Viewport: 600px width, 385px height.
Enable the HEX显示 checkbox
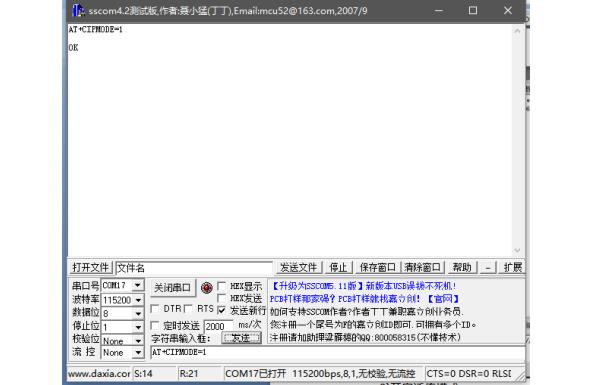click(221, 285)
